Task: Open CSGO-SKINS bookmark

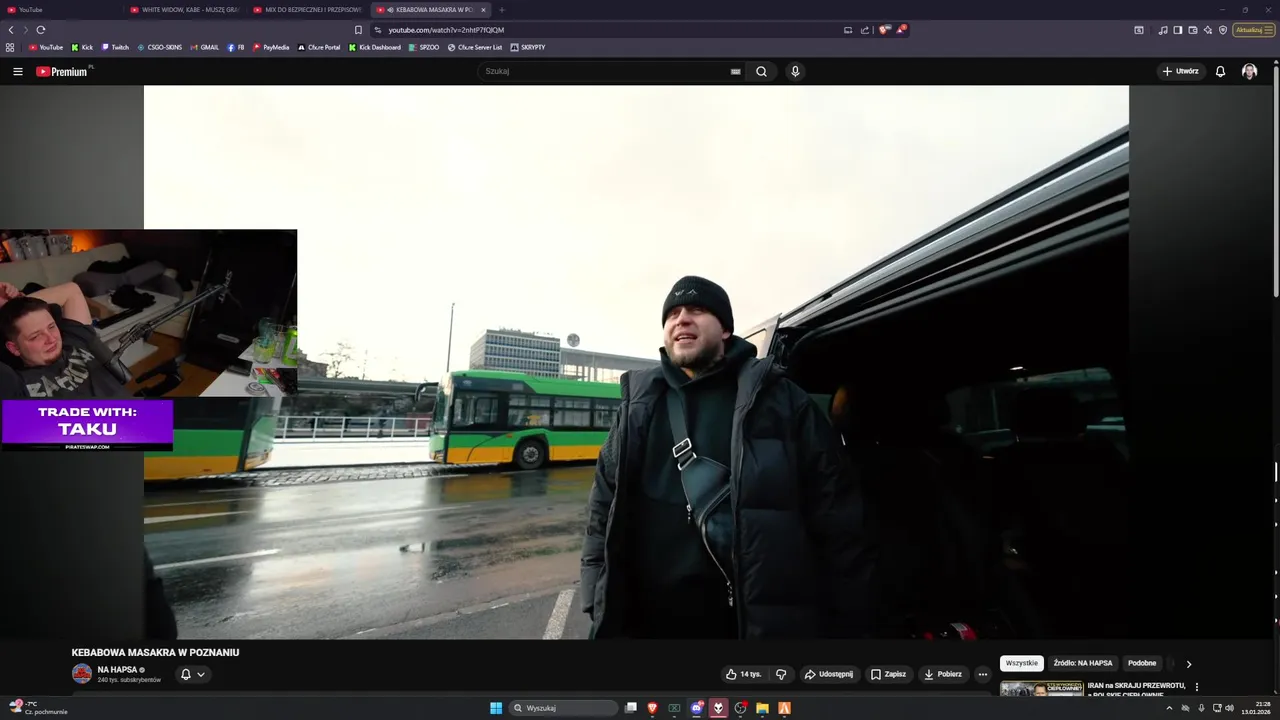Action: (160, 47)
